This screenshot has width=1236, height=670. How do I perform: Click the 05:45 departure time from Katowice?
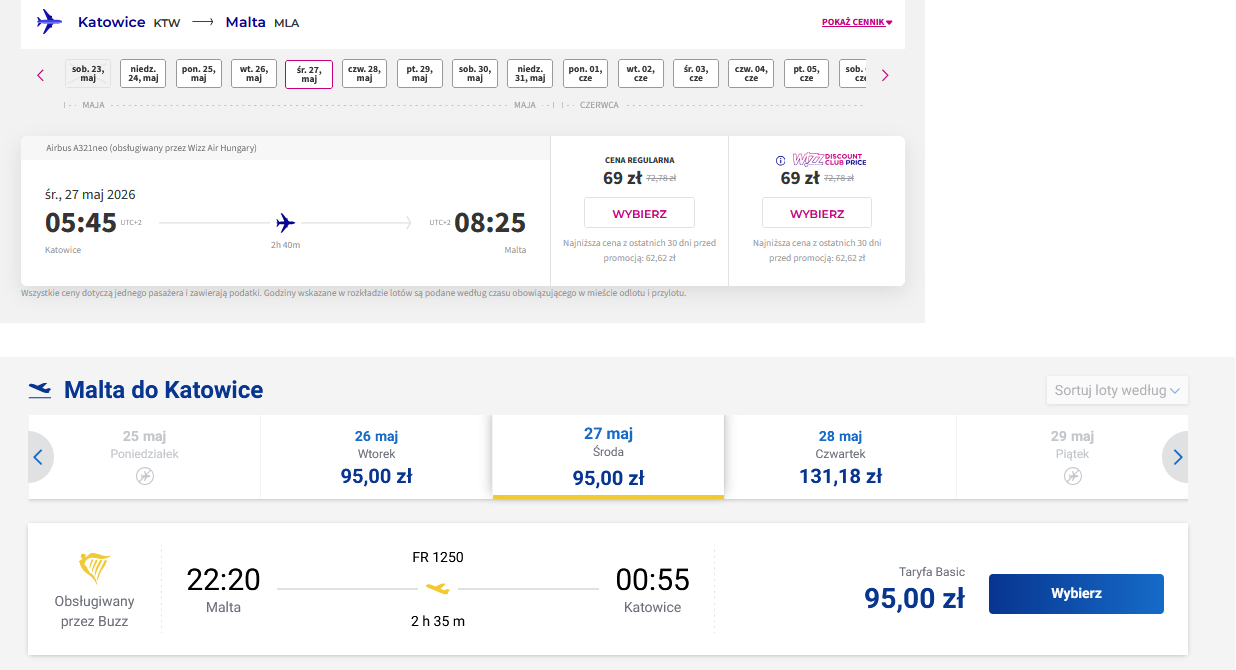tap(81, 222)
